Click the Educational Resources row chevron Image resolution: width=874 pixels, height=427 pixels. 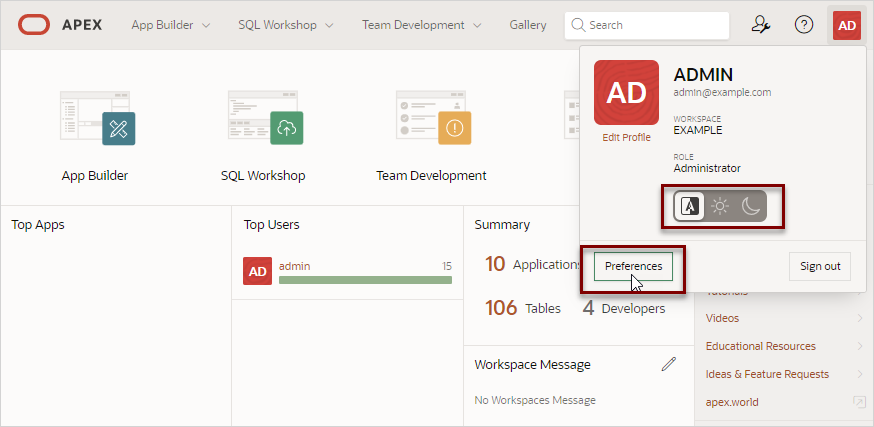tap(860, 346)
